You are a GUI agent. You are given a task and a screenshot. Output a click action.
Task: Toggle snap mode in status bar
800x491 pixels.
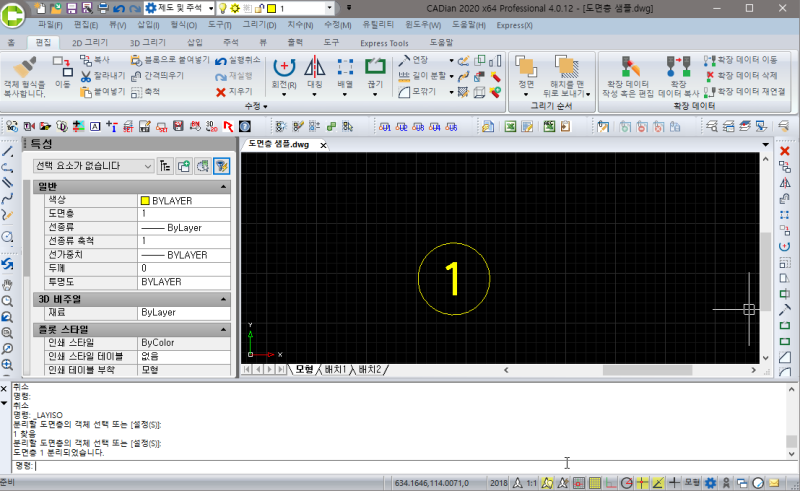pyautogui.click(x=579, y=482)
